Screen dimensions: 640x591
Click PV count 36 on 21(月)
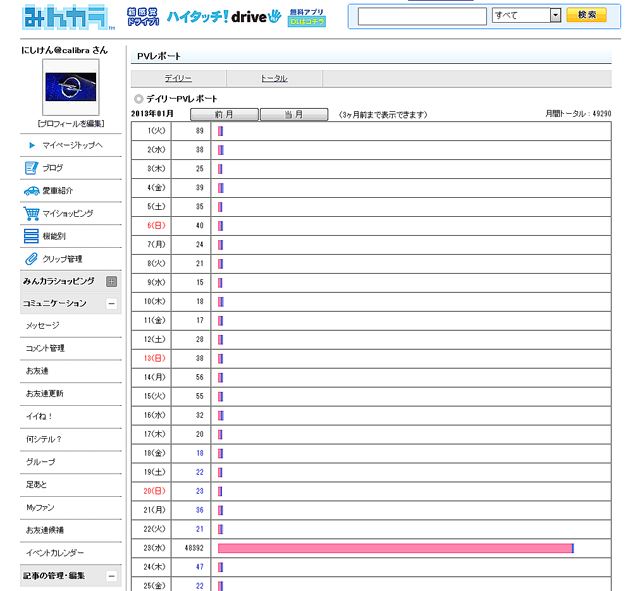tap(200, 510)
